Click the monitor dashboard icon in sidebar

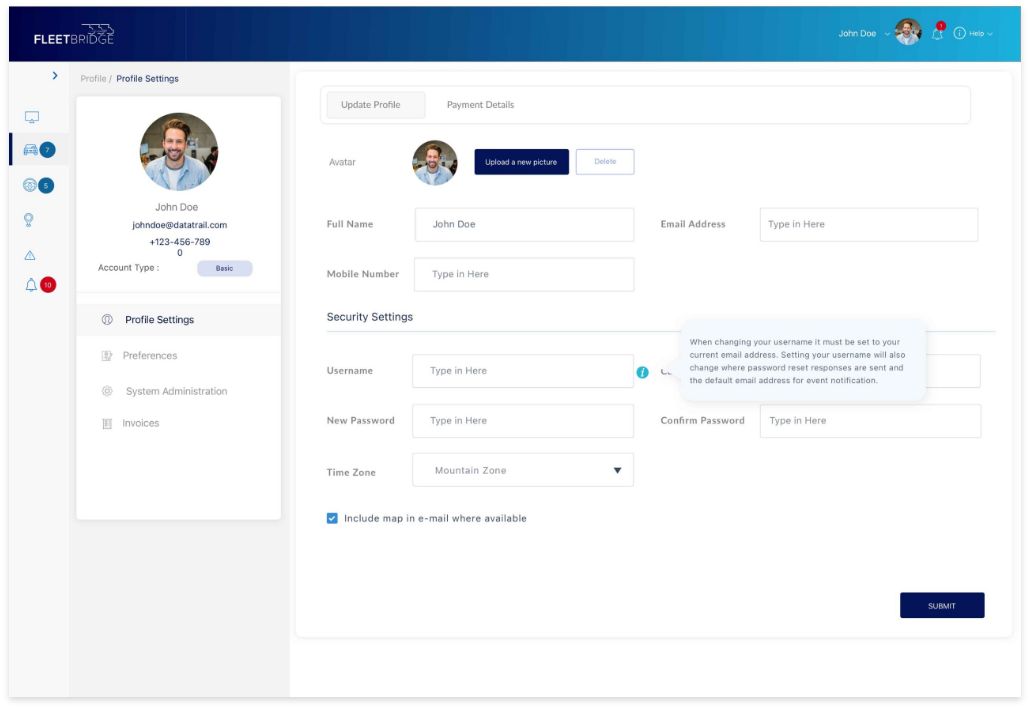(31, 118)
